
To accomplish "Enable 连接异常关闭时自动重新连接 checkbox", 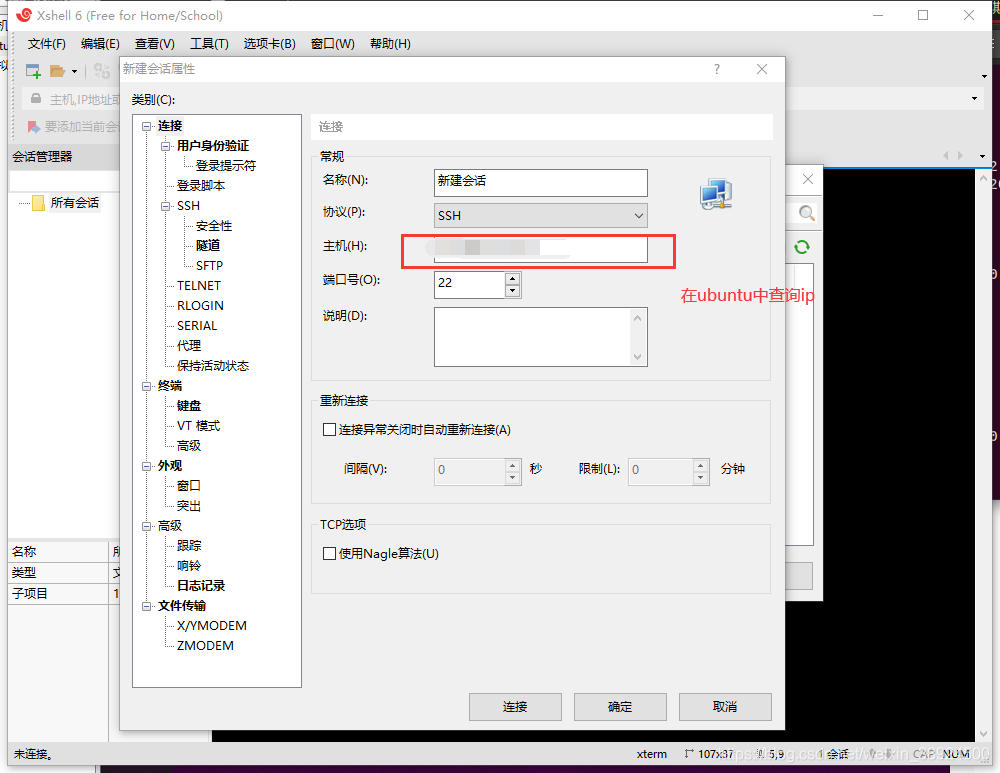I will (329, 430).
